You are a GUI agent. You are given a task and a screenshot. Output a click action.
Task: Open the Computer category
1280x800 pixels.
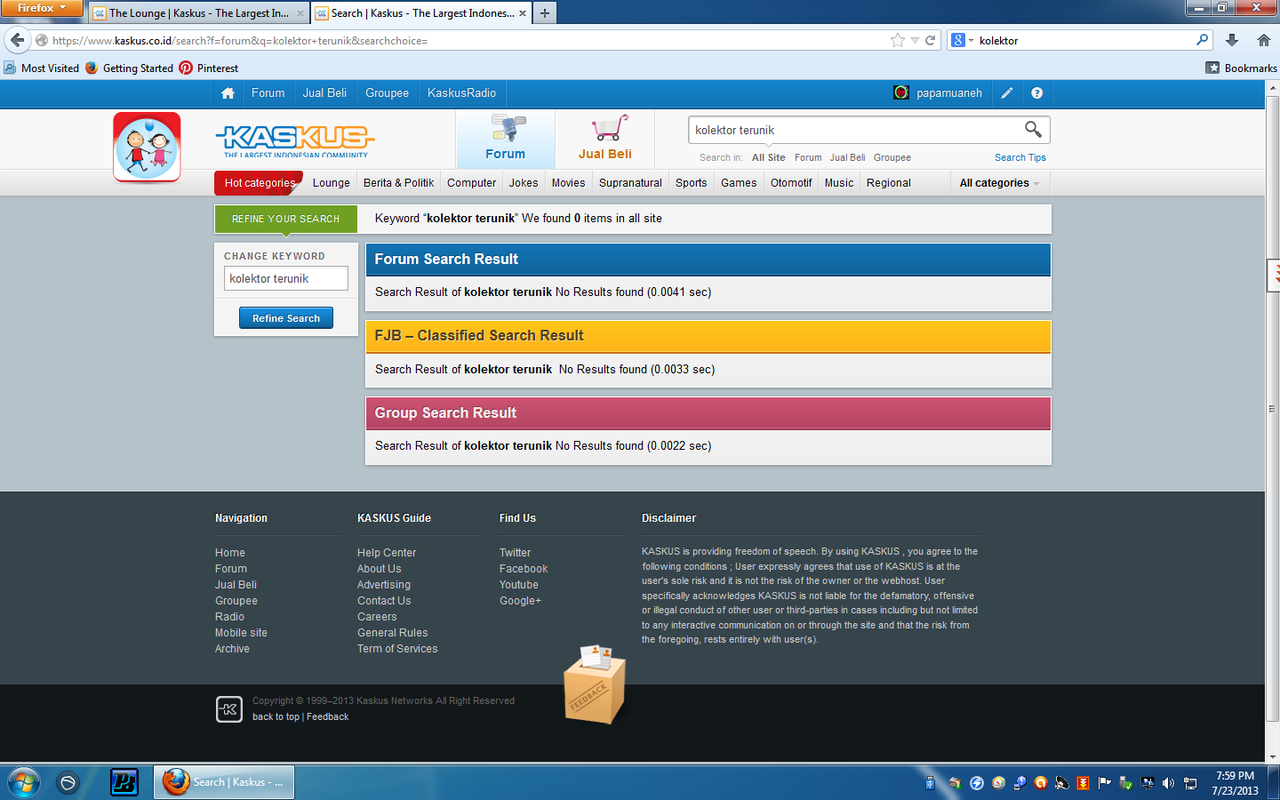(471, 183)
